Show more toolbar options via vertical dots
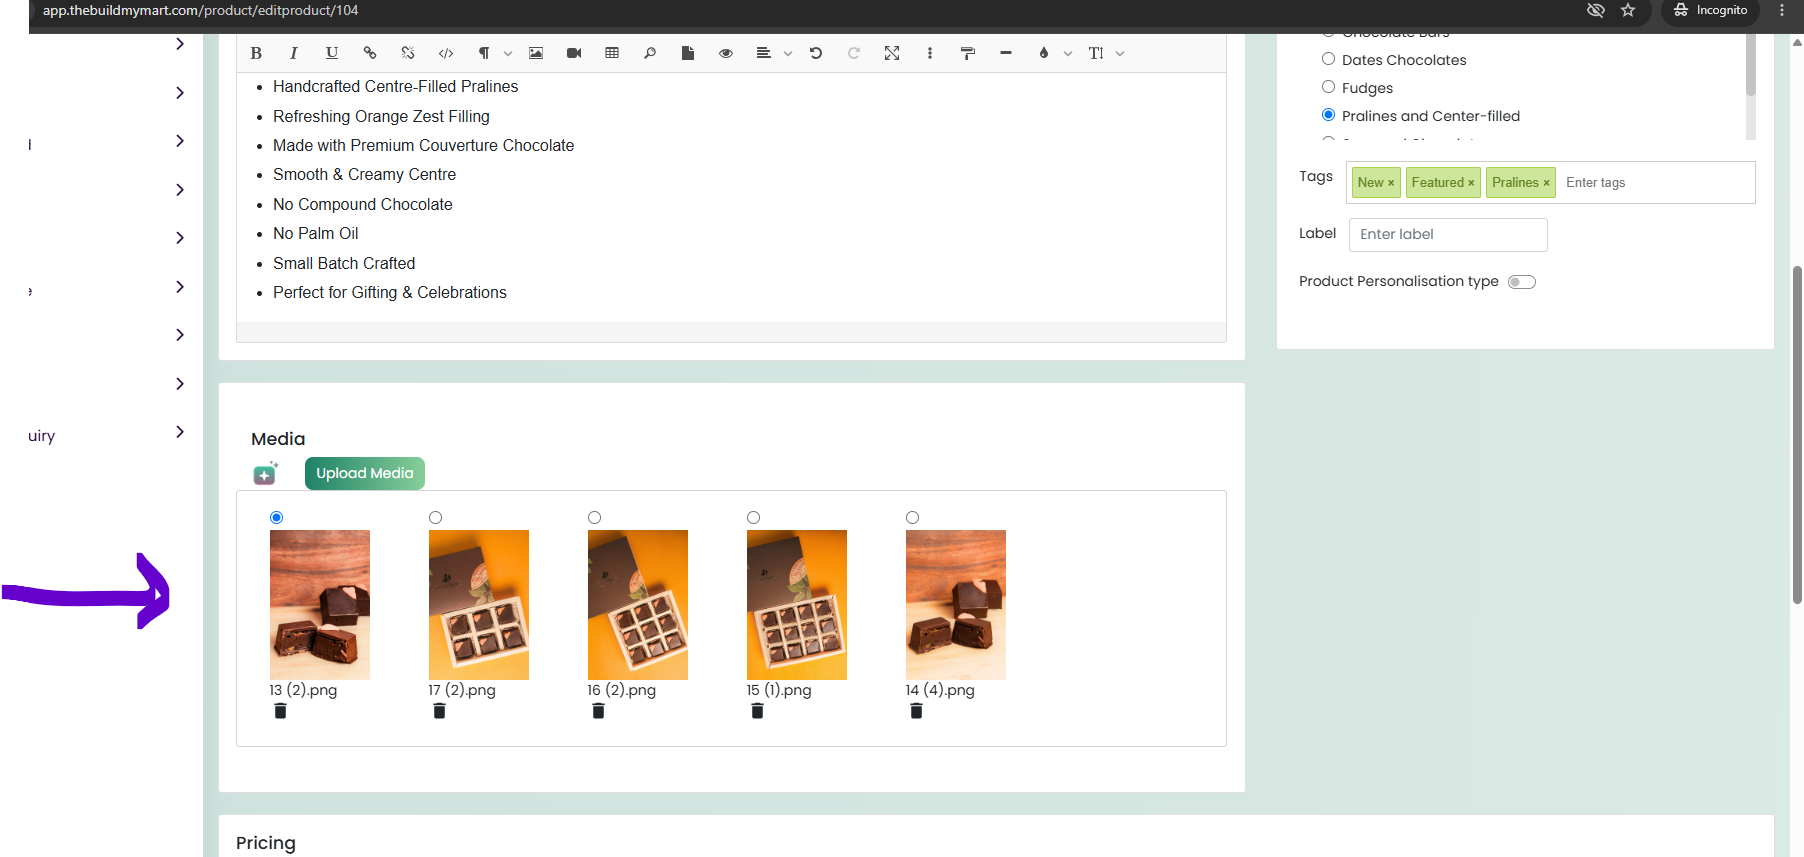1804x857 pixels. (930, 53)
